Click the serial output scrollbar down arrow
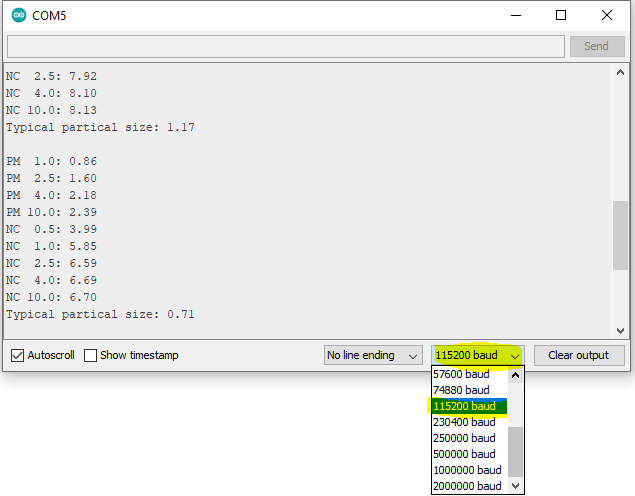 coord(620,330)
